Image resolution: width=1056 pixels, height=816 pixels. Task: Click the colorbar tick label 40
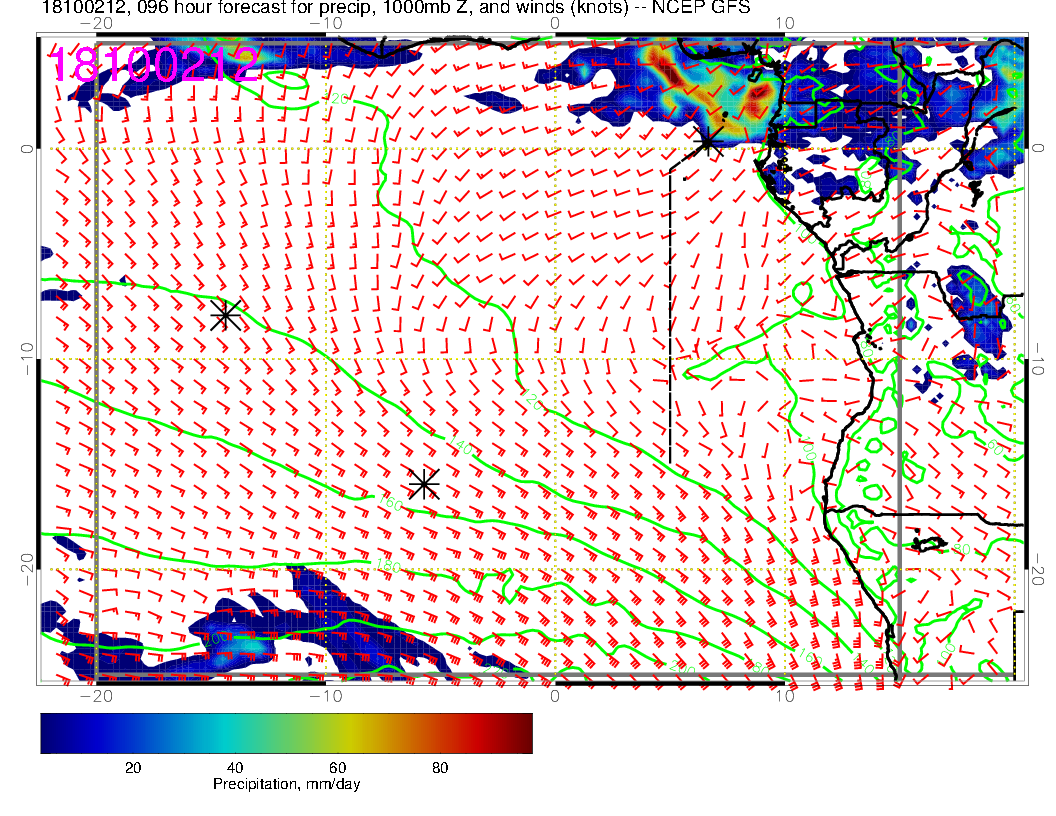coord(234,768)
